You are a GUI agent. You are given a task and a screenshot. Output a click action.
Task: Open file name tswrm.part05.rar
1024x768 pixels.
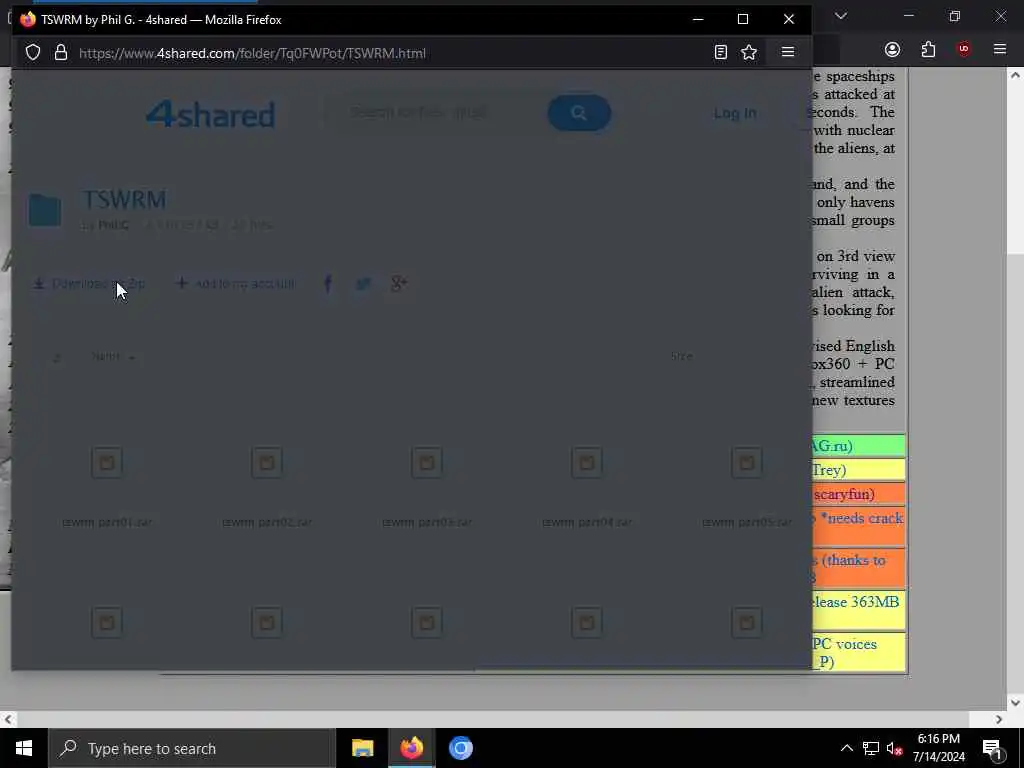[747, 522]
